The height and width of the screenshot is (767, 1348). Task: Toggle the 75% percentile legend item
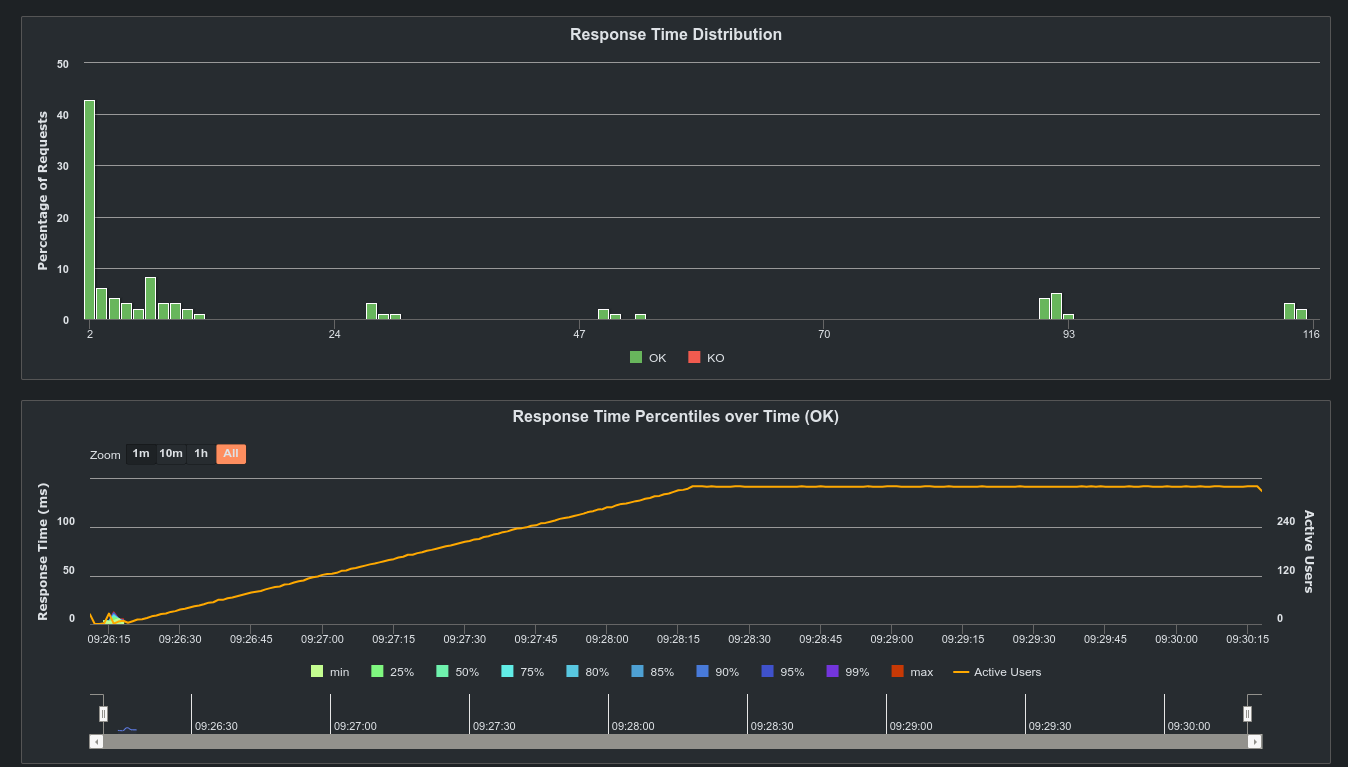pos(522,672)
